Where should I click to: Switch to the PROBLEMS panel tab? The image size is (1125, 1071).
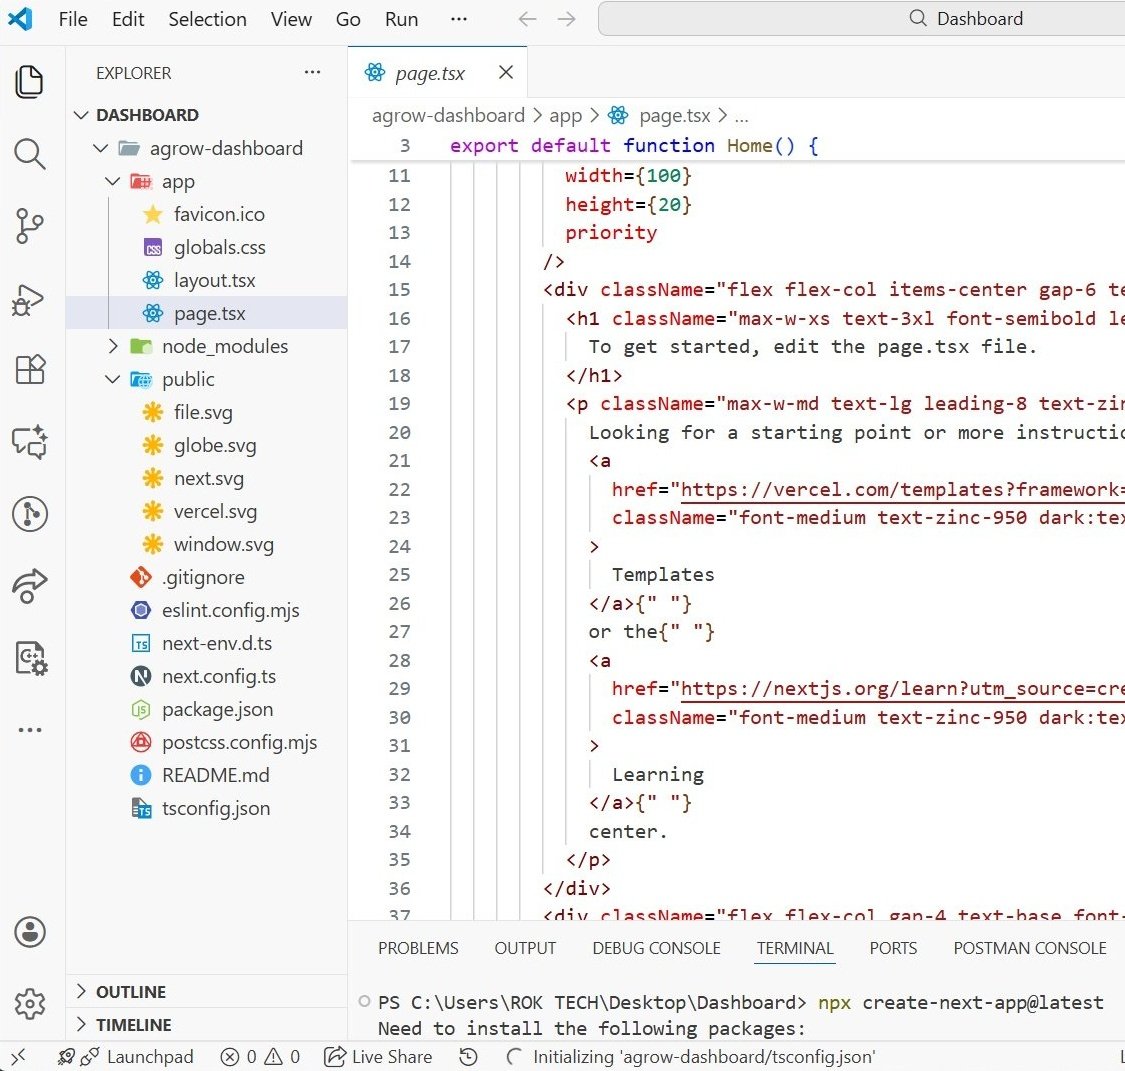(x=418, y=948)
